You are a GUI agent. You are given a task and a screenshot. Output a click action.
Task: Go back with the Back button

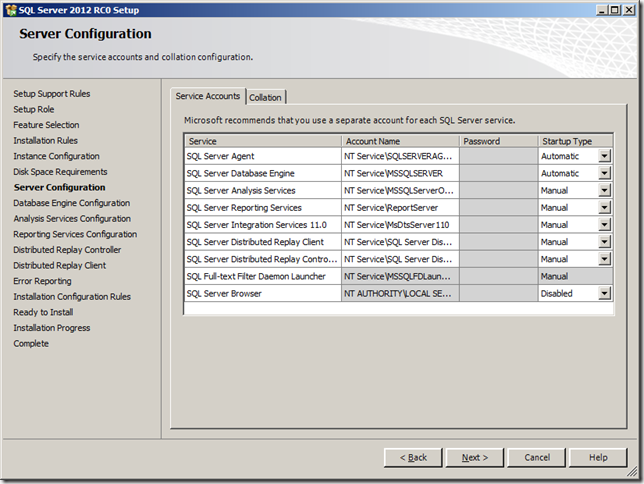coord(412,457)
